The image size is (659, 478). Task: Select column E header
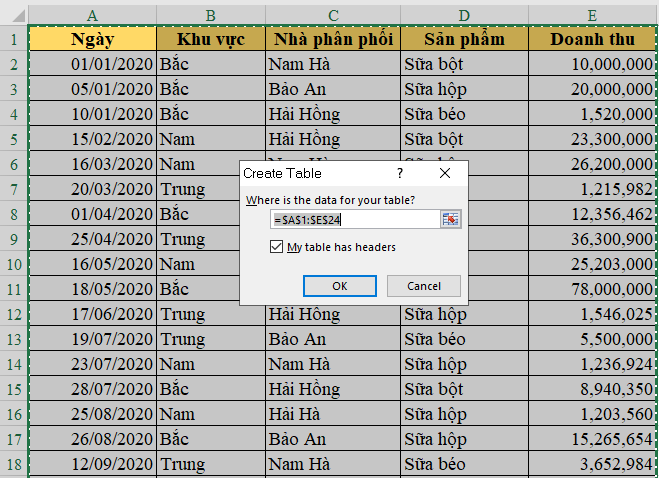[593, 15]
